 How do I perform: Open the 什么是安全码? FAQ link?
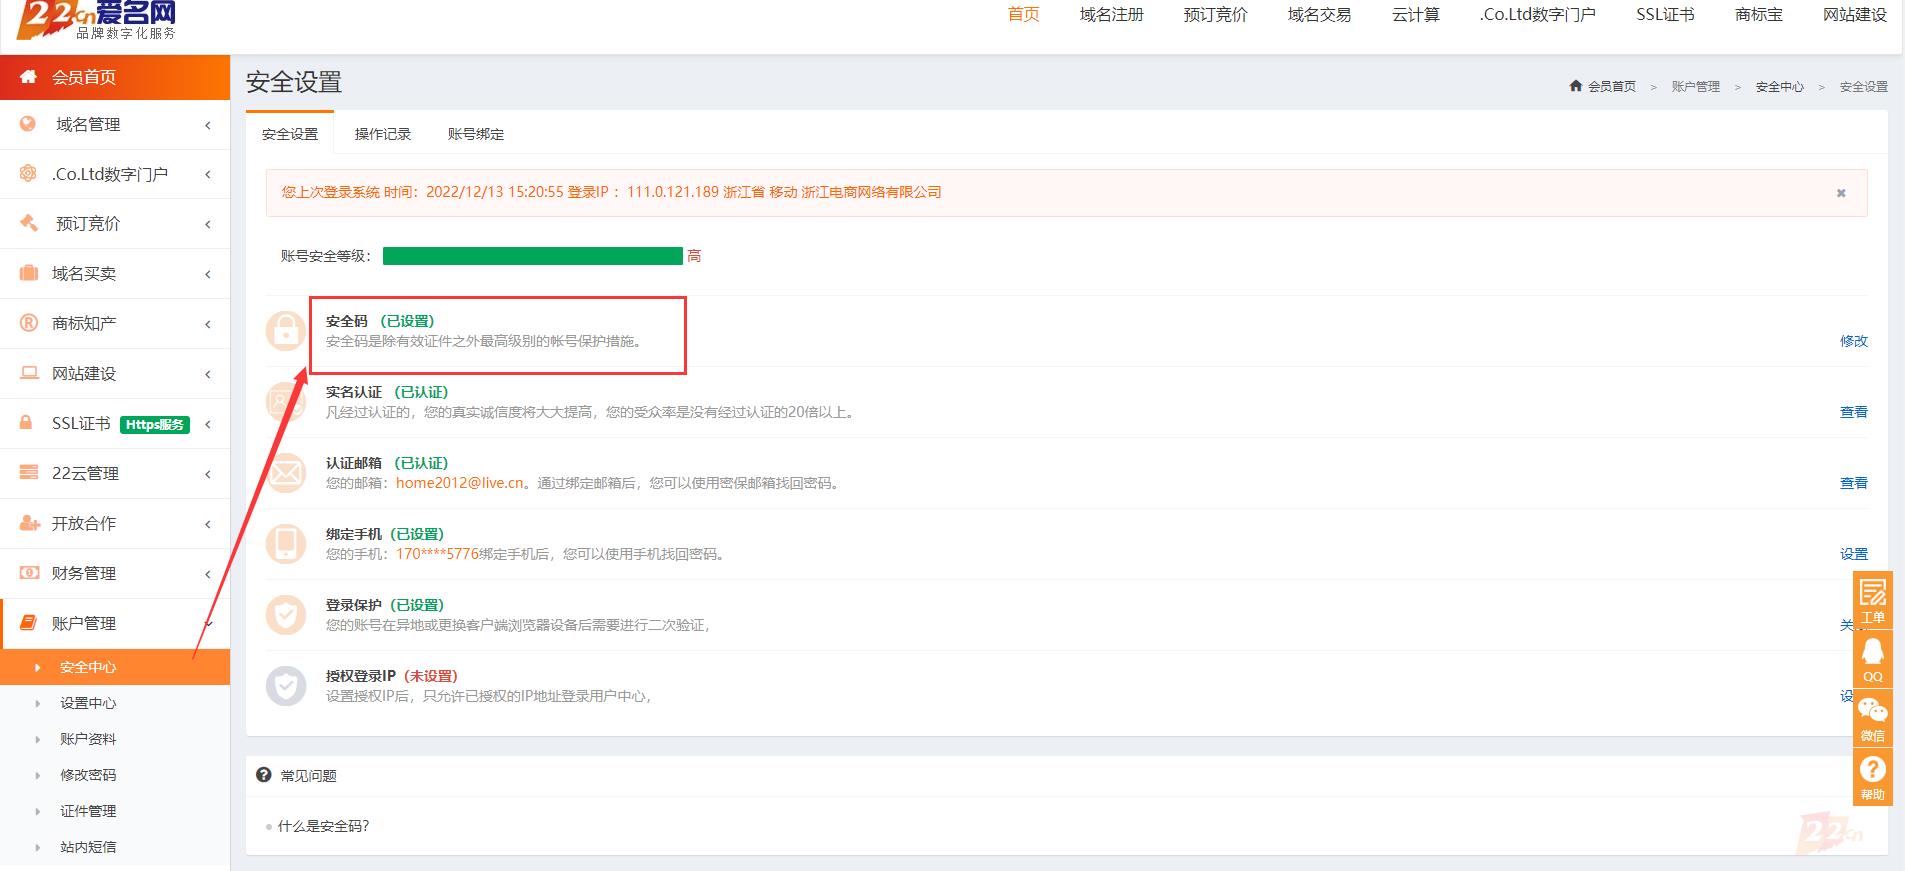click(x=324, y=826)
